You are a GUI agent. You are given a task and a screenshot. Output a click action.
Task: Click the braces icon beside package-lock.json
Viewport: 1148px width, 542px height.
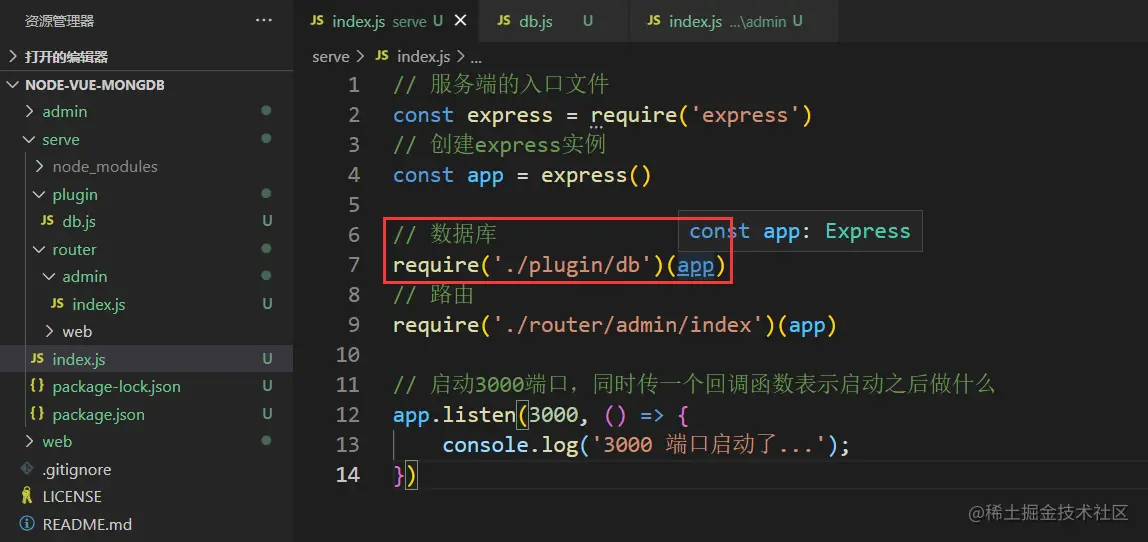37,385
